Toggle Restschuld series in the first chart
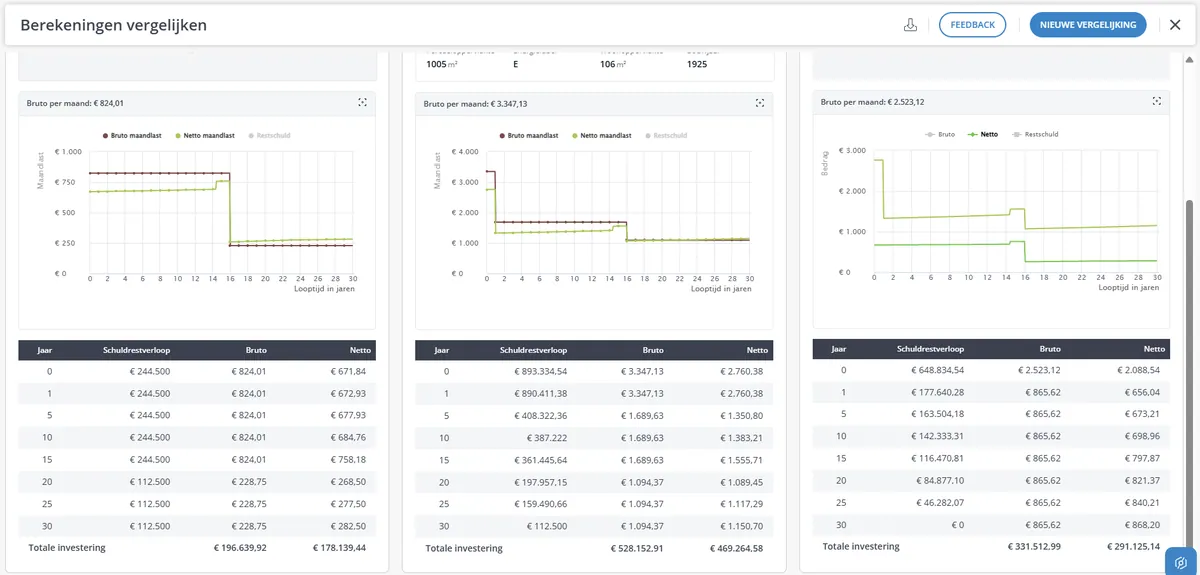 pyautogui.click(x=268, y=135)
